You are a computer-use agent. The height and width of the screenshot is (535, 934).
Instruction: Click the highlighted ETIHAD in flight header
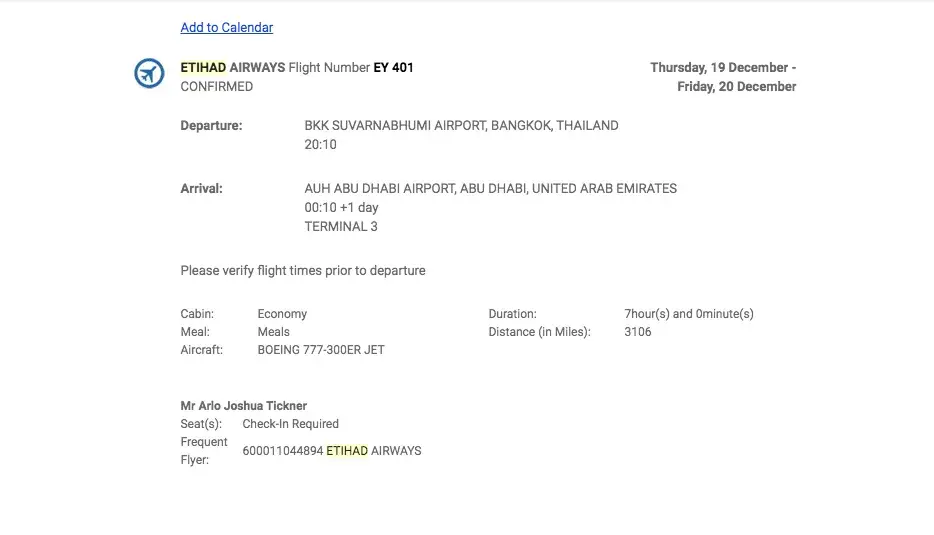tap(203, 68)
